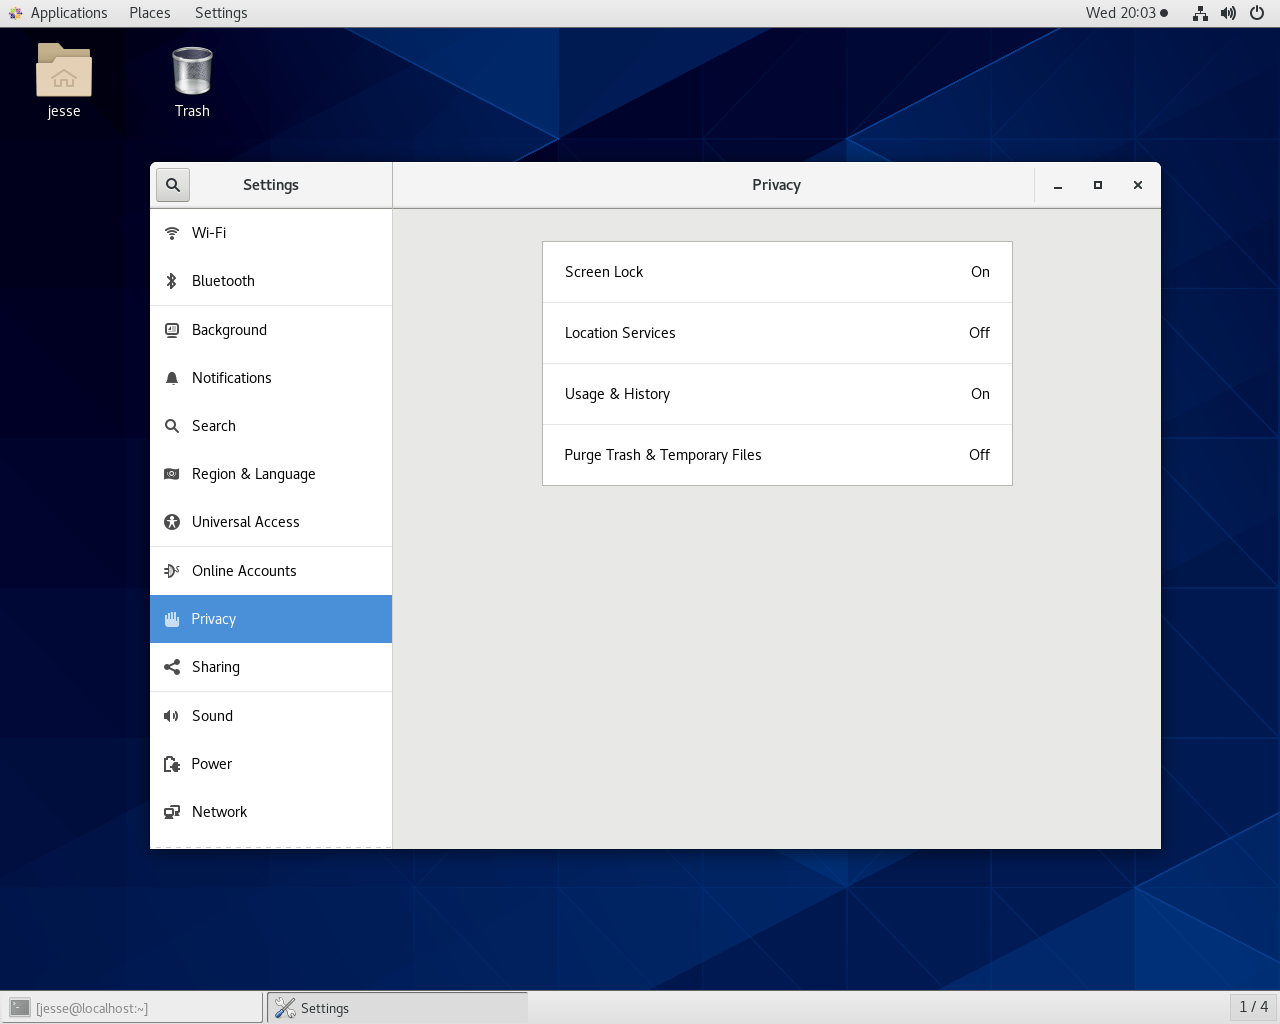
Task: Click the Trash can desktop icon
Action: 192,71
